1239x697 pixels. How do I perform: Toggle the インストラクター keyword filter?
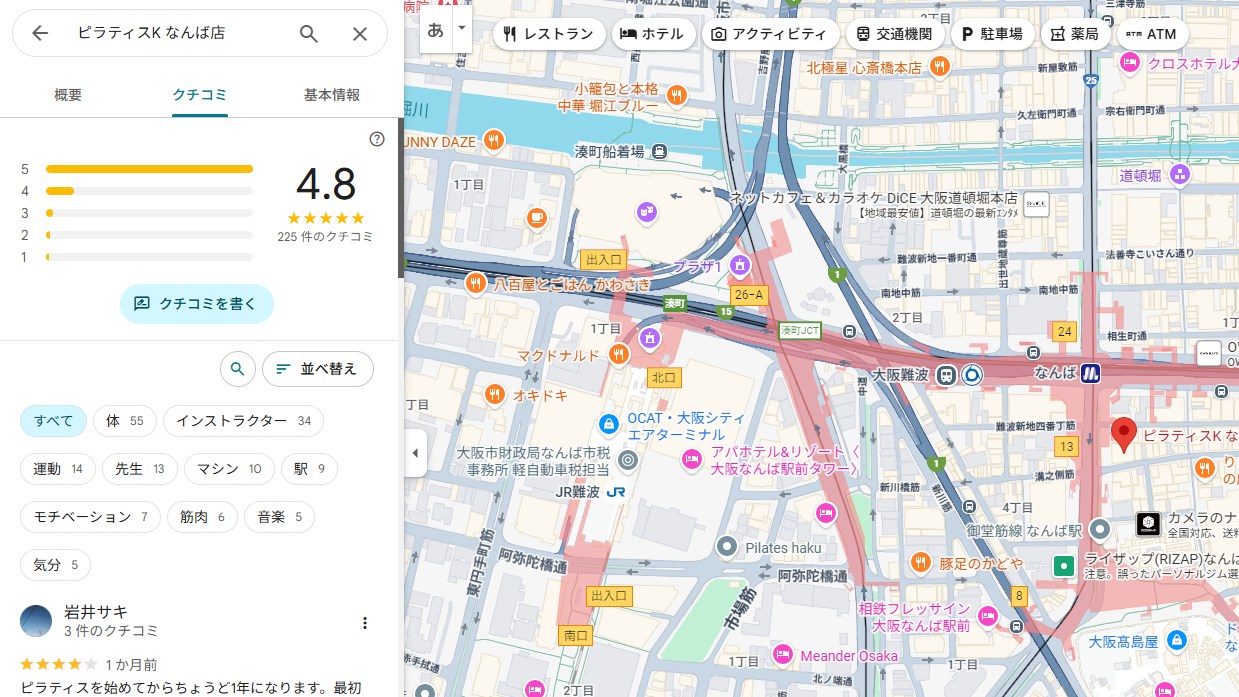pos(243,421)
